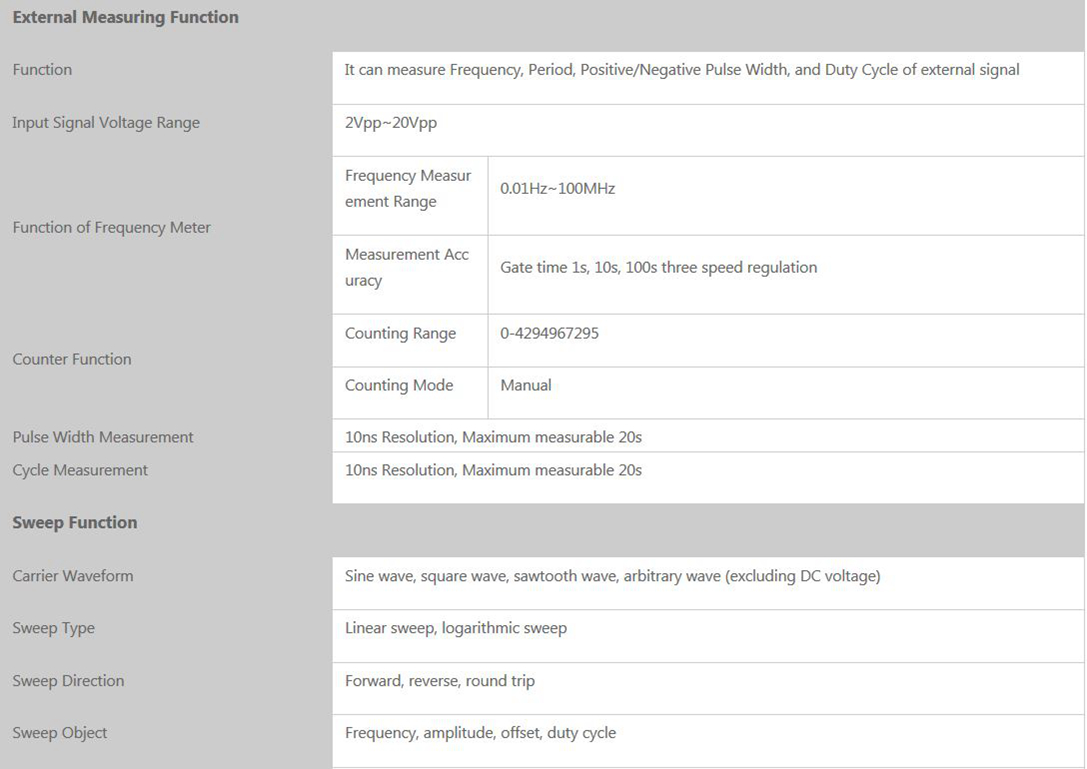Select the 0.01Hz~100MHz value
1087x769 pixels.
(557, 188)
